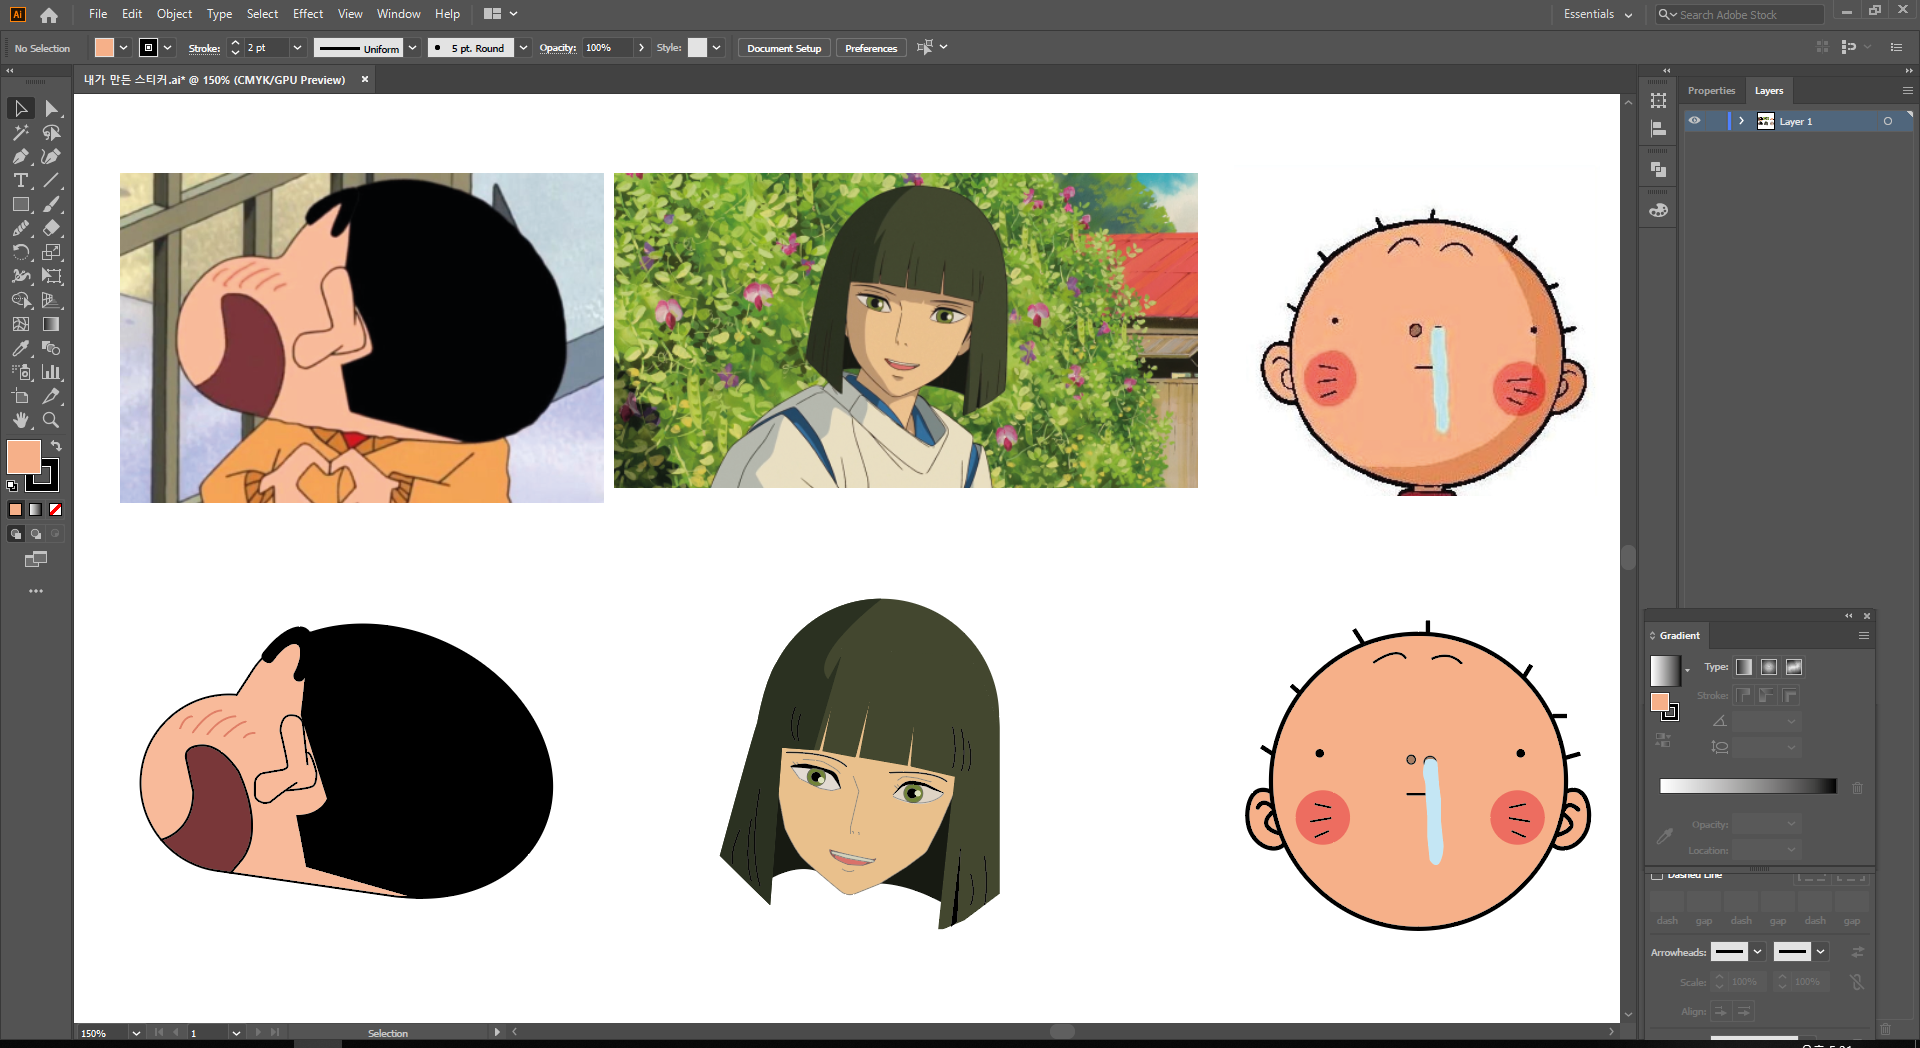Choose the Eraser tool

(52, 228)
